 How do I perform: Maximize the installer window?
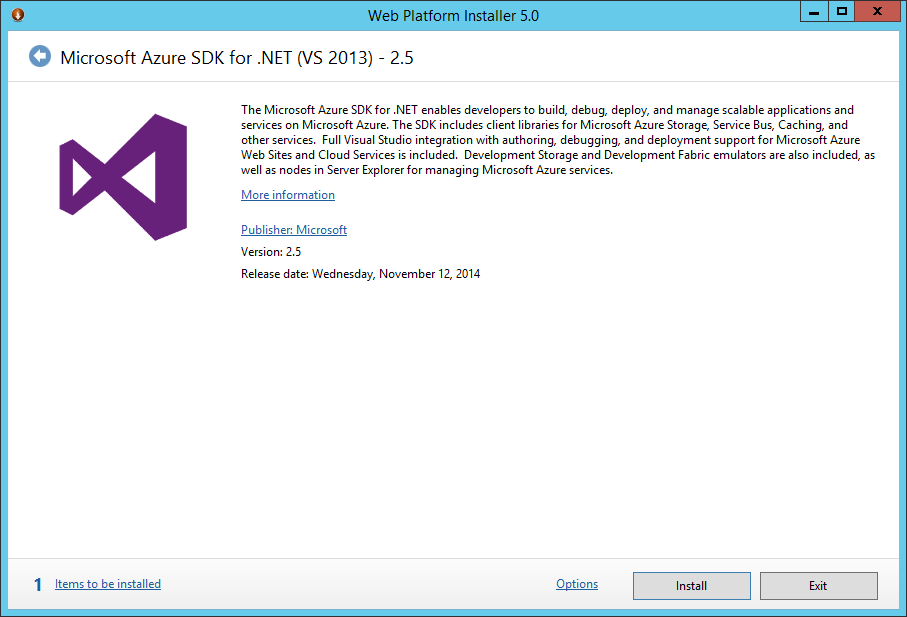[x=843, y=10]
